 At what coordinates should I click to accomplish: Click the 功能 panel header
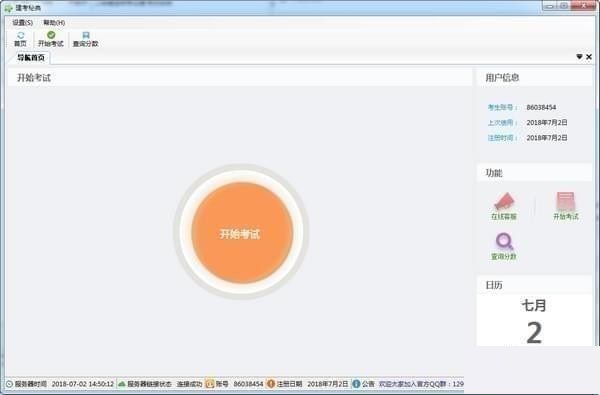535,173
